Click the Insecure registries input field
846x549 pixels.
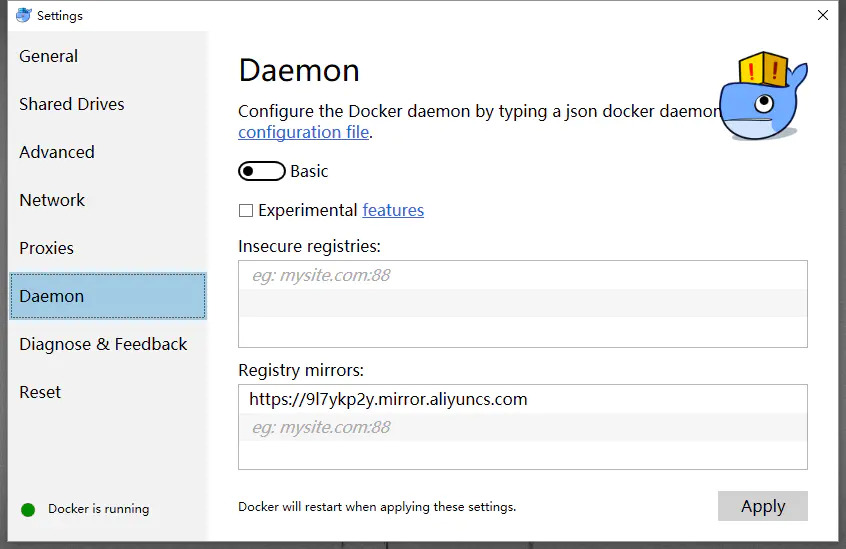click(523, 276)
